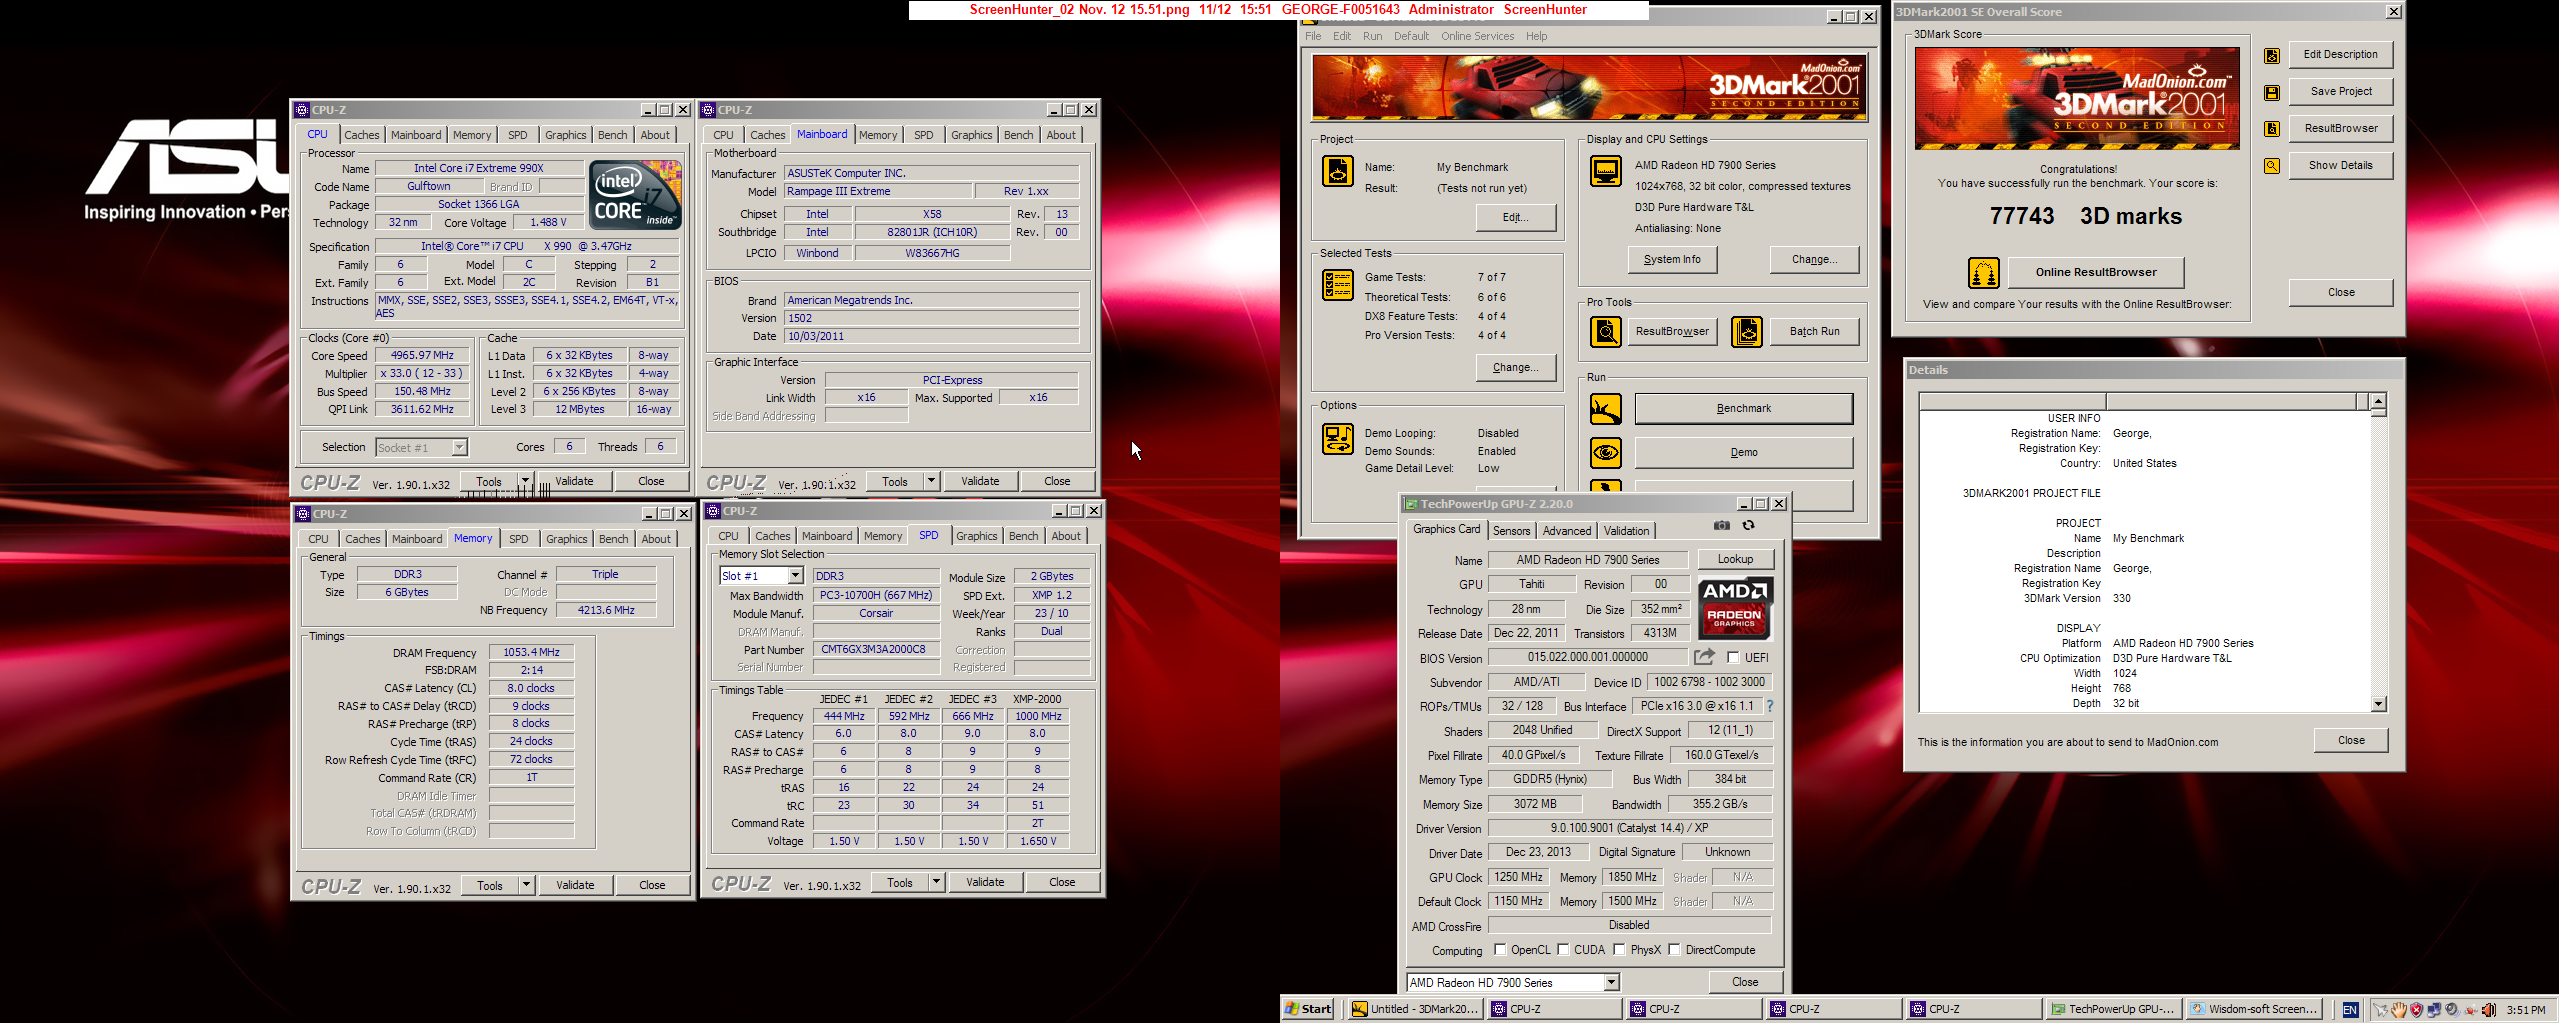The width and height of the screenshot is (2559, 1023).
Task: Toggle the PhysX checkbox
Action: click(x=1619, y=950)
